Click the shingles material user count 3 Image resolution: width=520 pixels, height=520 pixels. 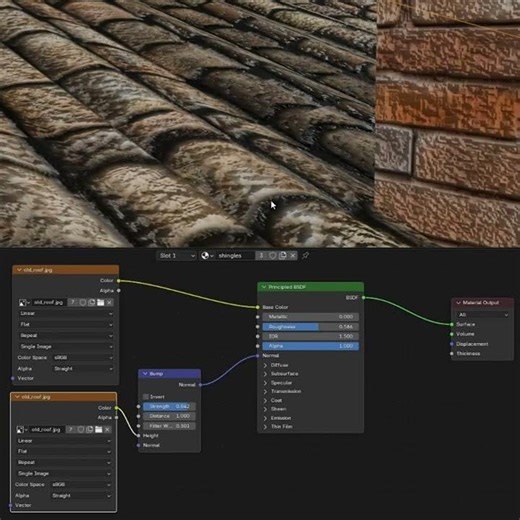(262, 256)
